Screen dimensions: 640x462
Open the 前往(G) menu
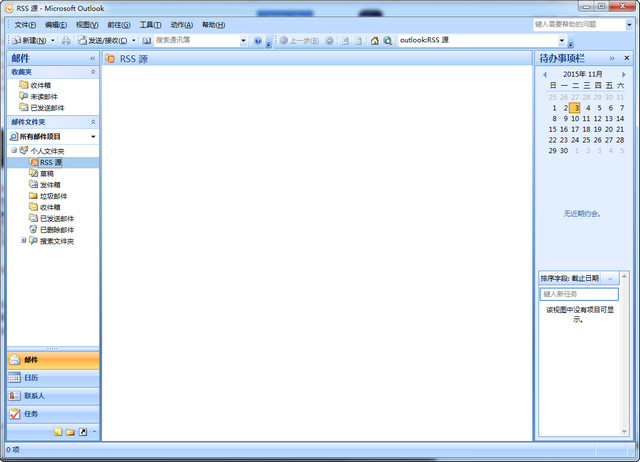(x=119, y=25)
